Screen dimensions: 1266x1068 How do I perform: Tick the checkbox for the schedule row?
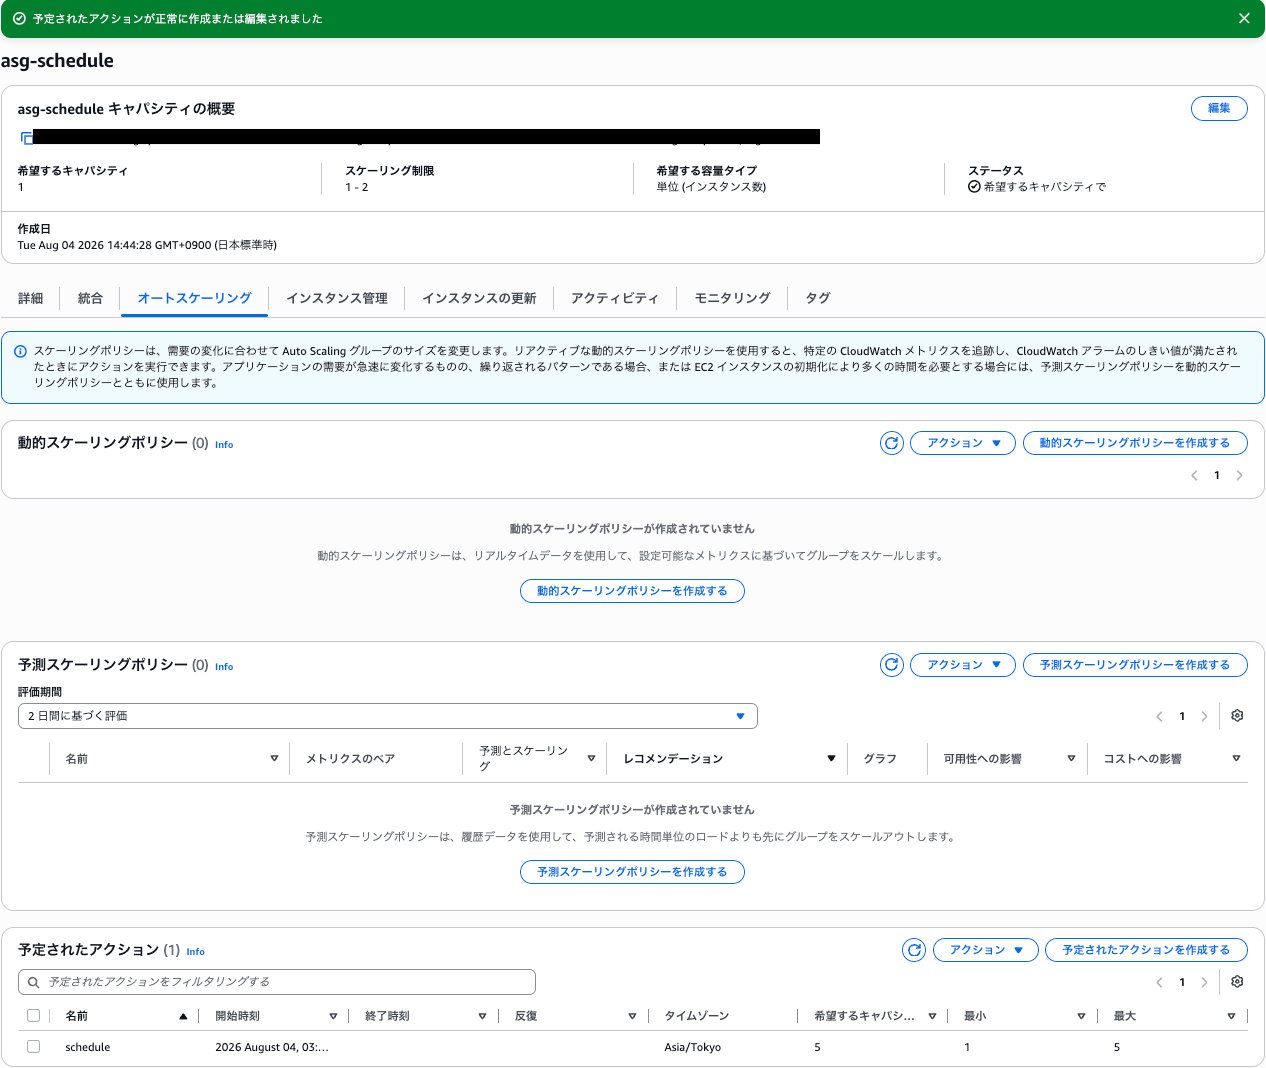[x=33, y=1047]
